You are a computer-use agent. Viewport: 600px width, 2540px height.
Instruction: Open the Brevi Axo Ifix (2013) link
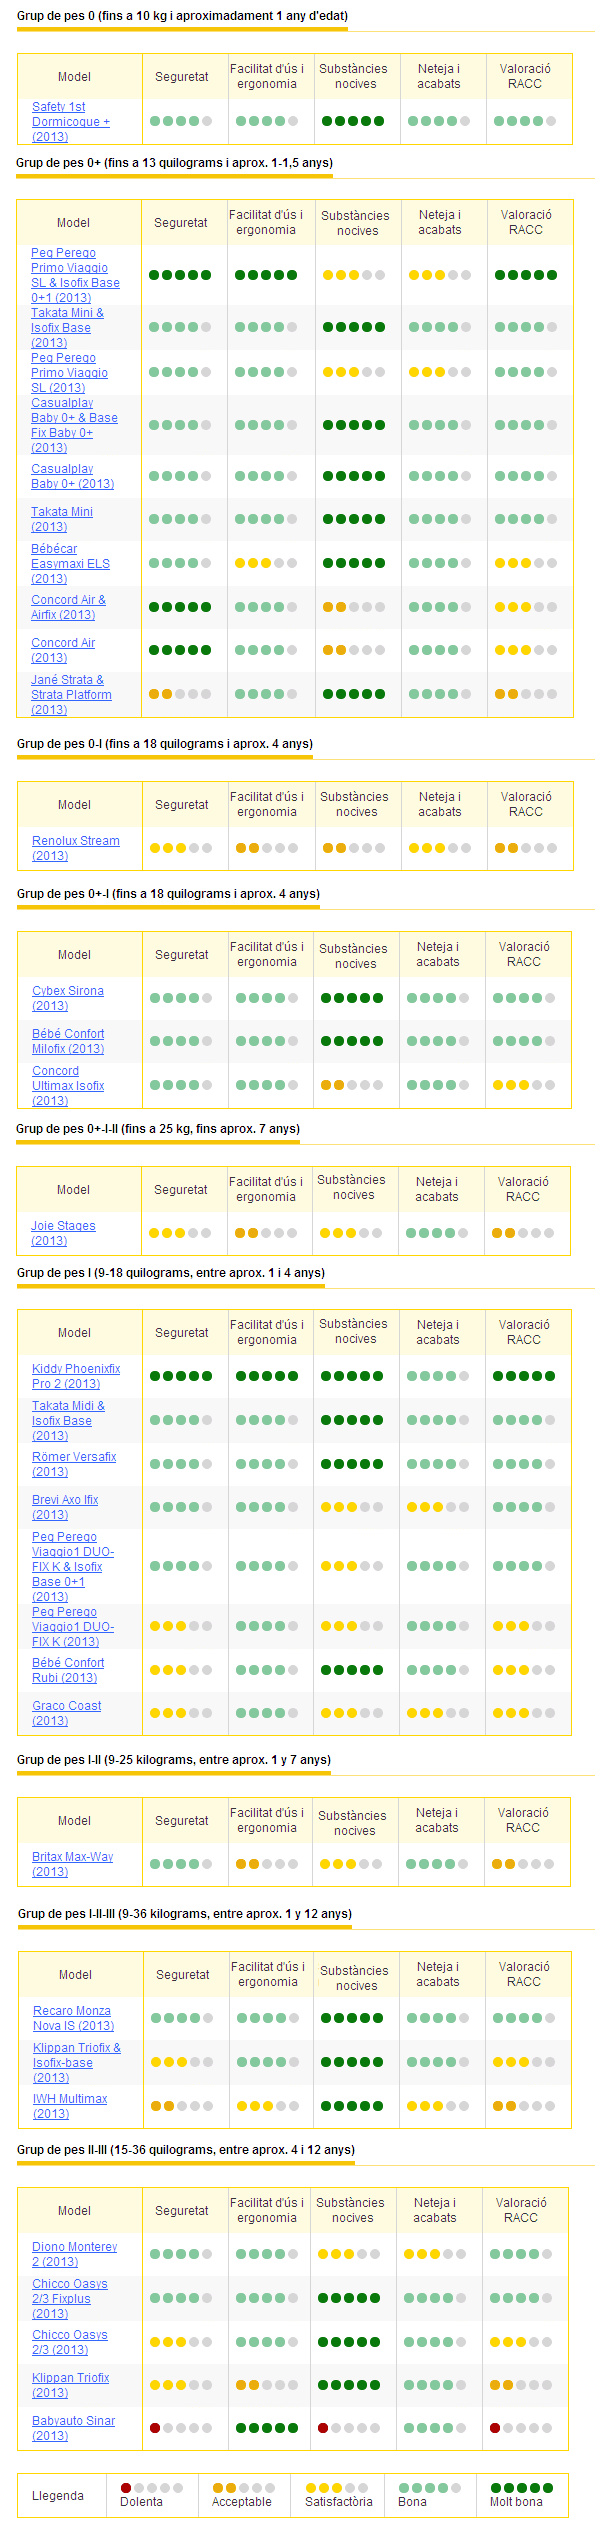coord(65,1507)
